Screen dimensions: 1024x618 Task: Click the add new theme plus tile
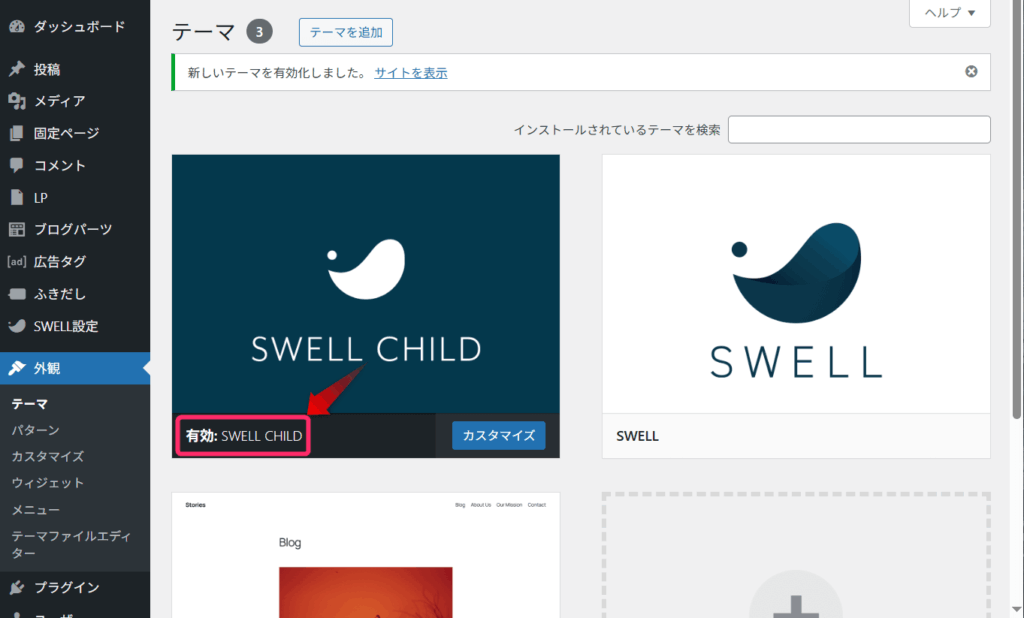796,555
